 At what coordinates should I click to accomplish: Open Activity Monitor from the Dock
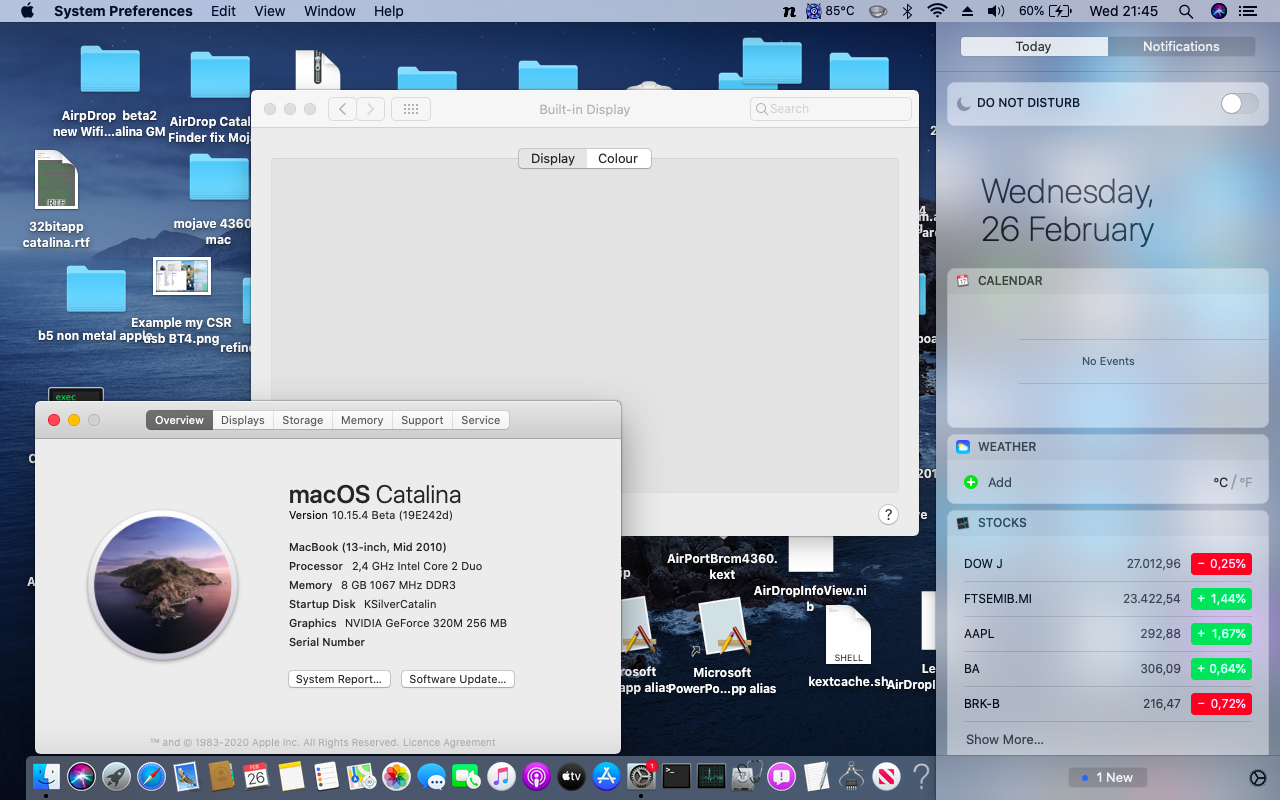(x=711, y=775)
